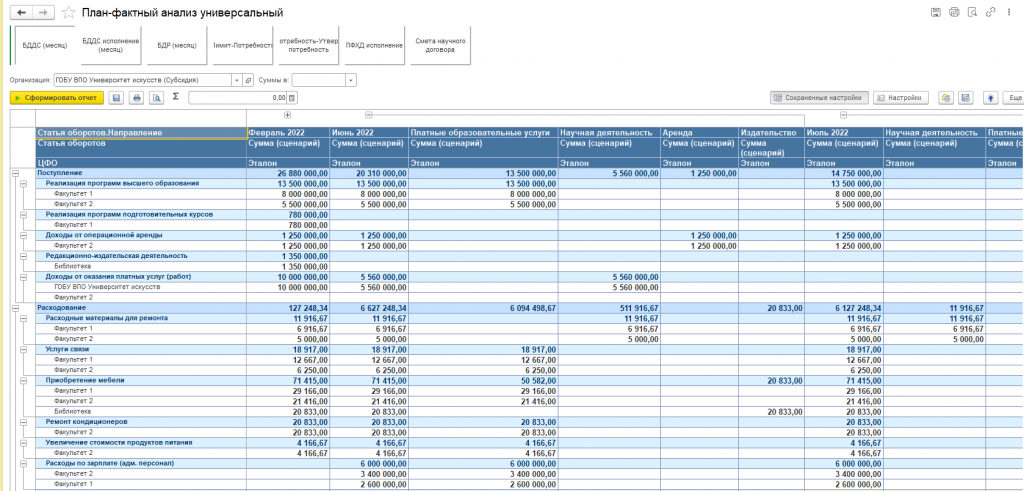Collapse the Услуги связи row

click(25, 349)
